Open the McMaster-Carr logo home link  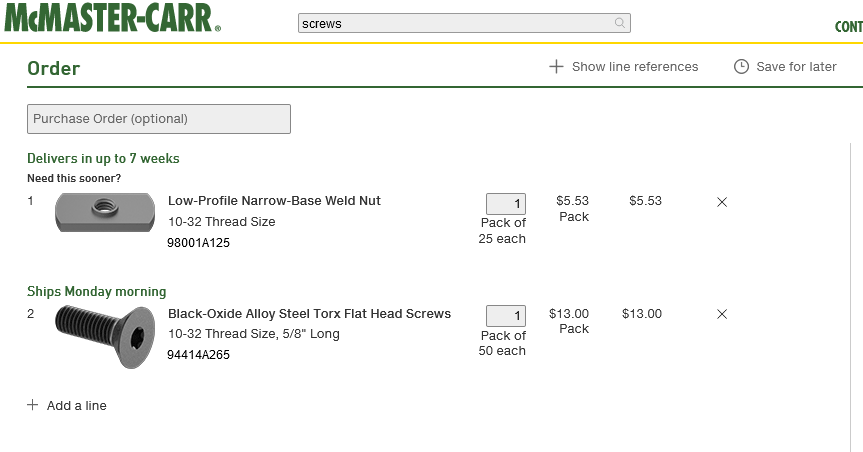(x=113, y=18)
